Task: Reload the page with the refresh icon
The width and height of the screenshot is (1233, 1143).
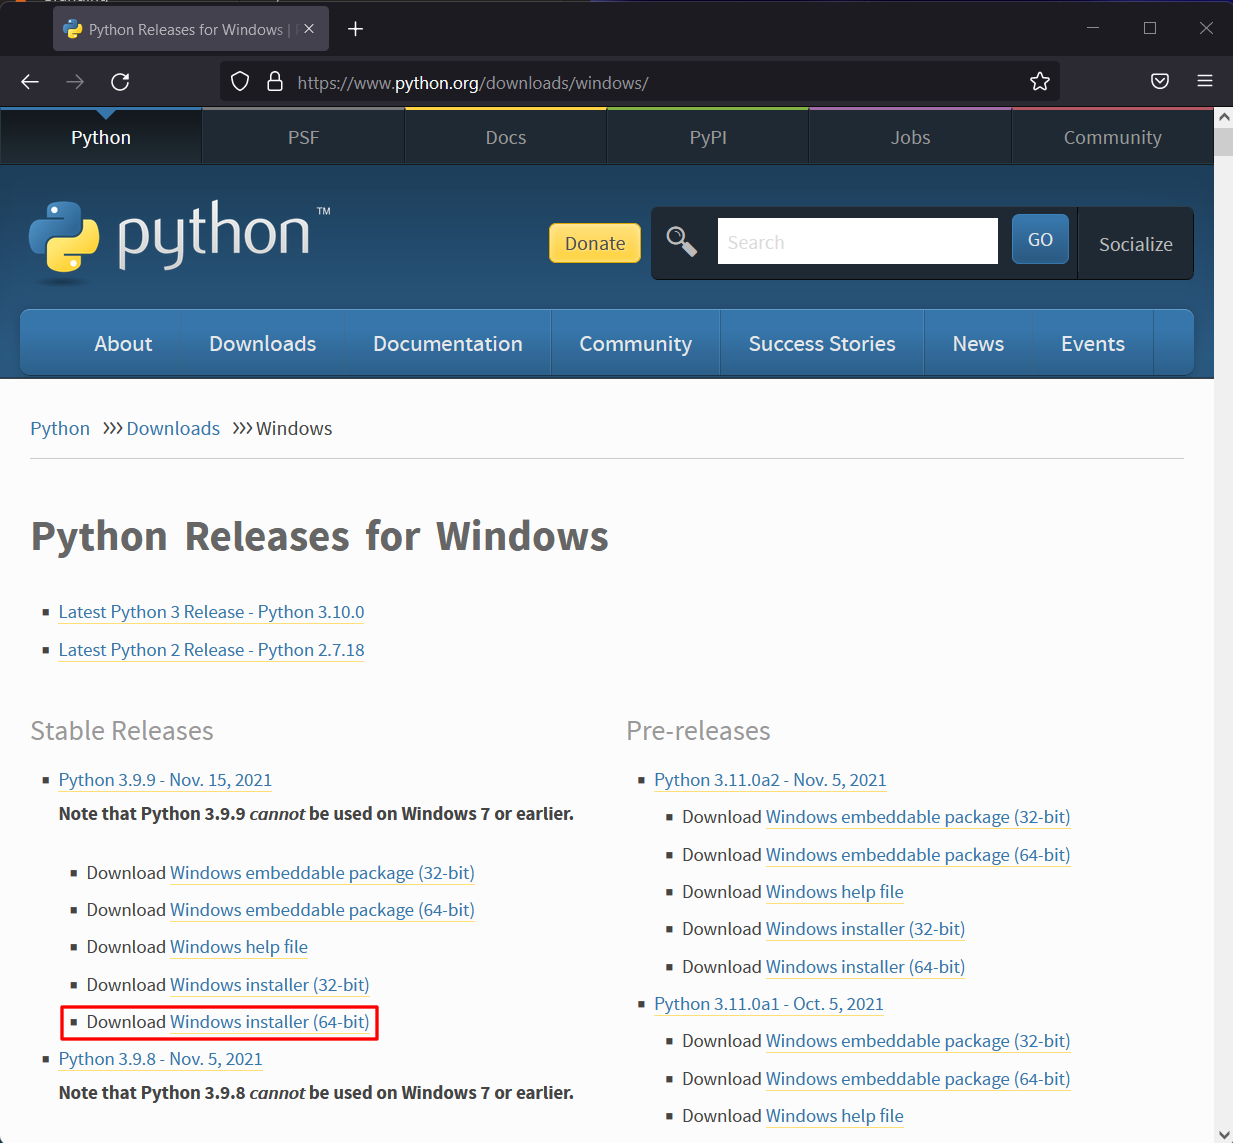Action: (120, 81)
